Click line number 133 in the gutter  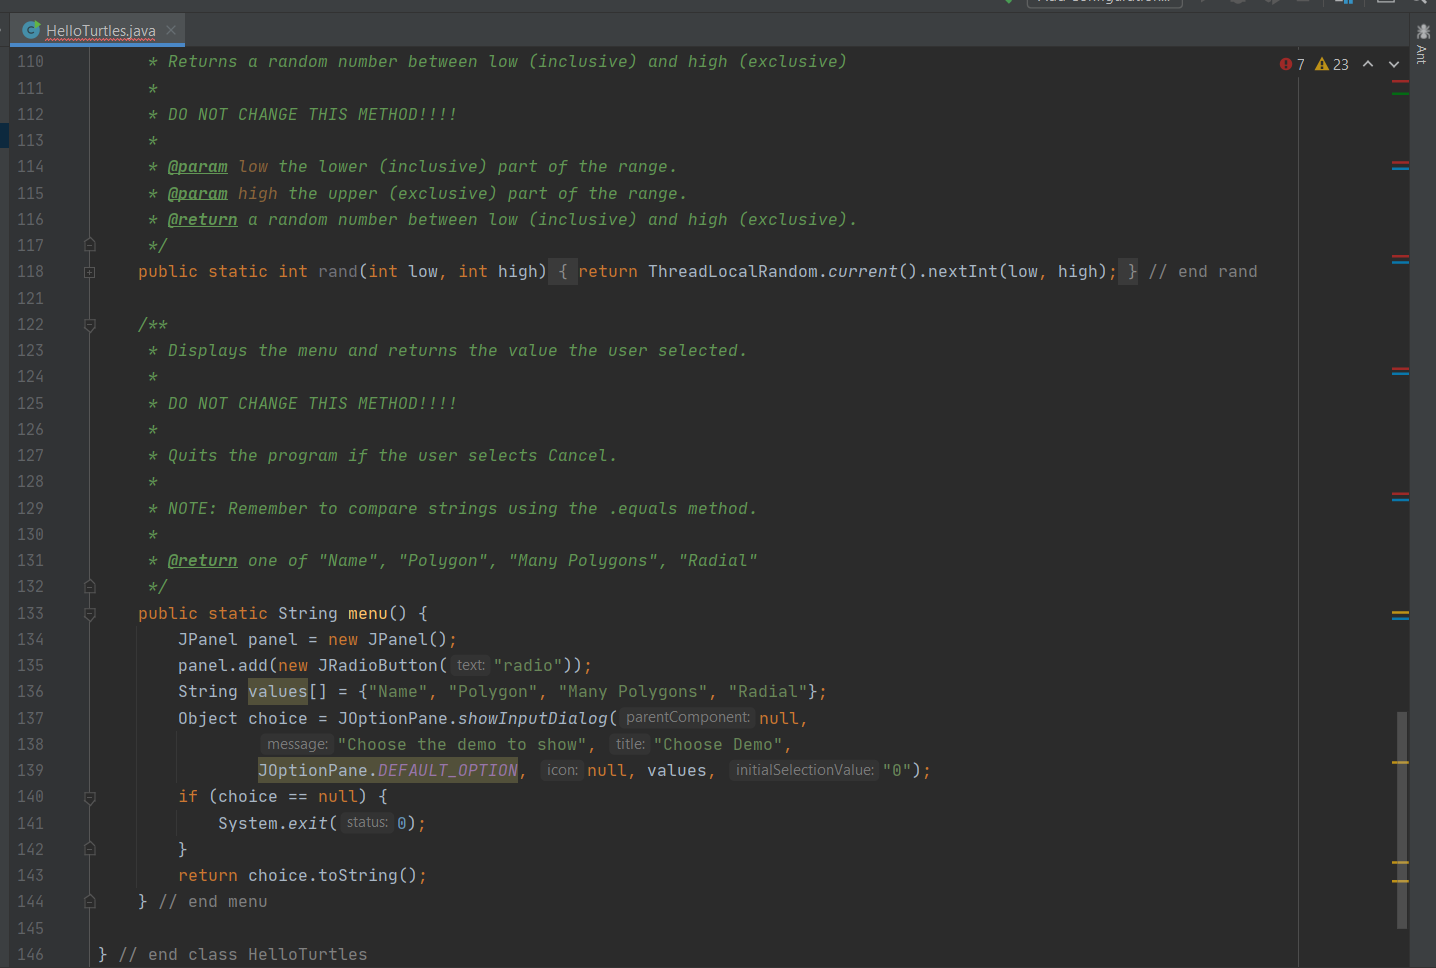click(30, 613)
